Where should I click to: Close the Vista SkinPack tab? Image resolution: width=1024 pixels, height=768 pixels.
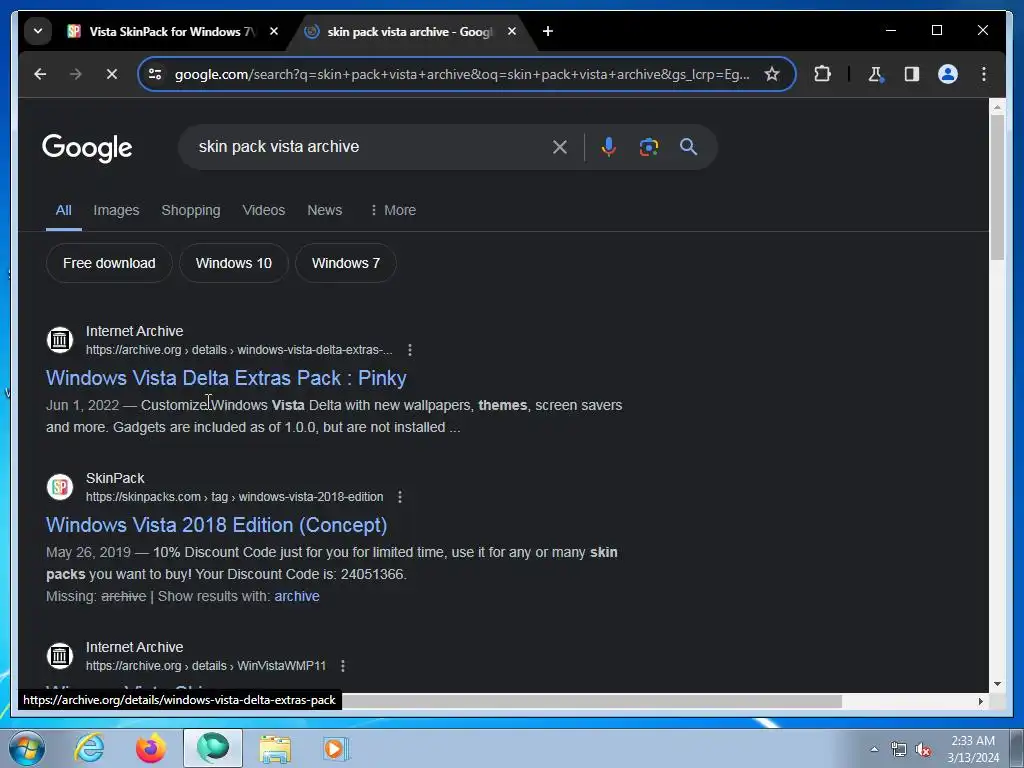coord(274,31)
